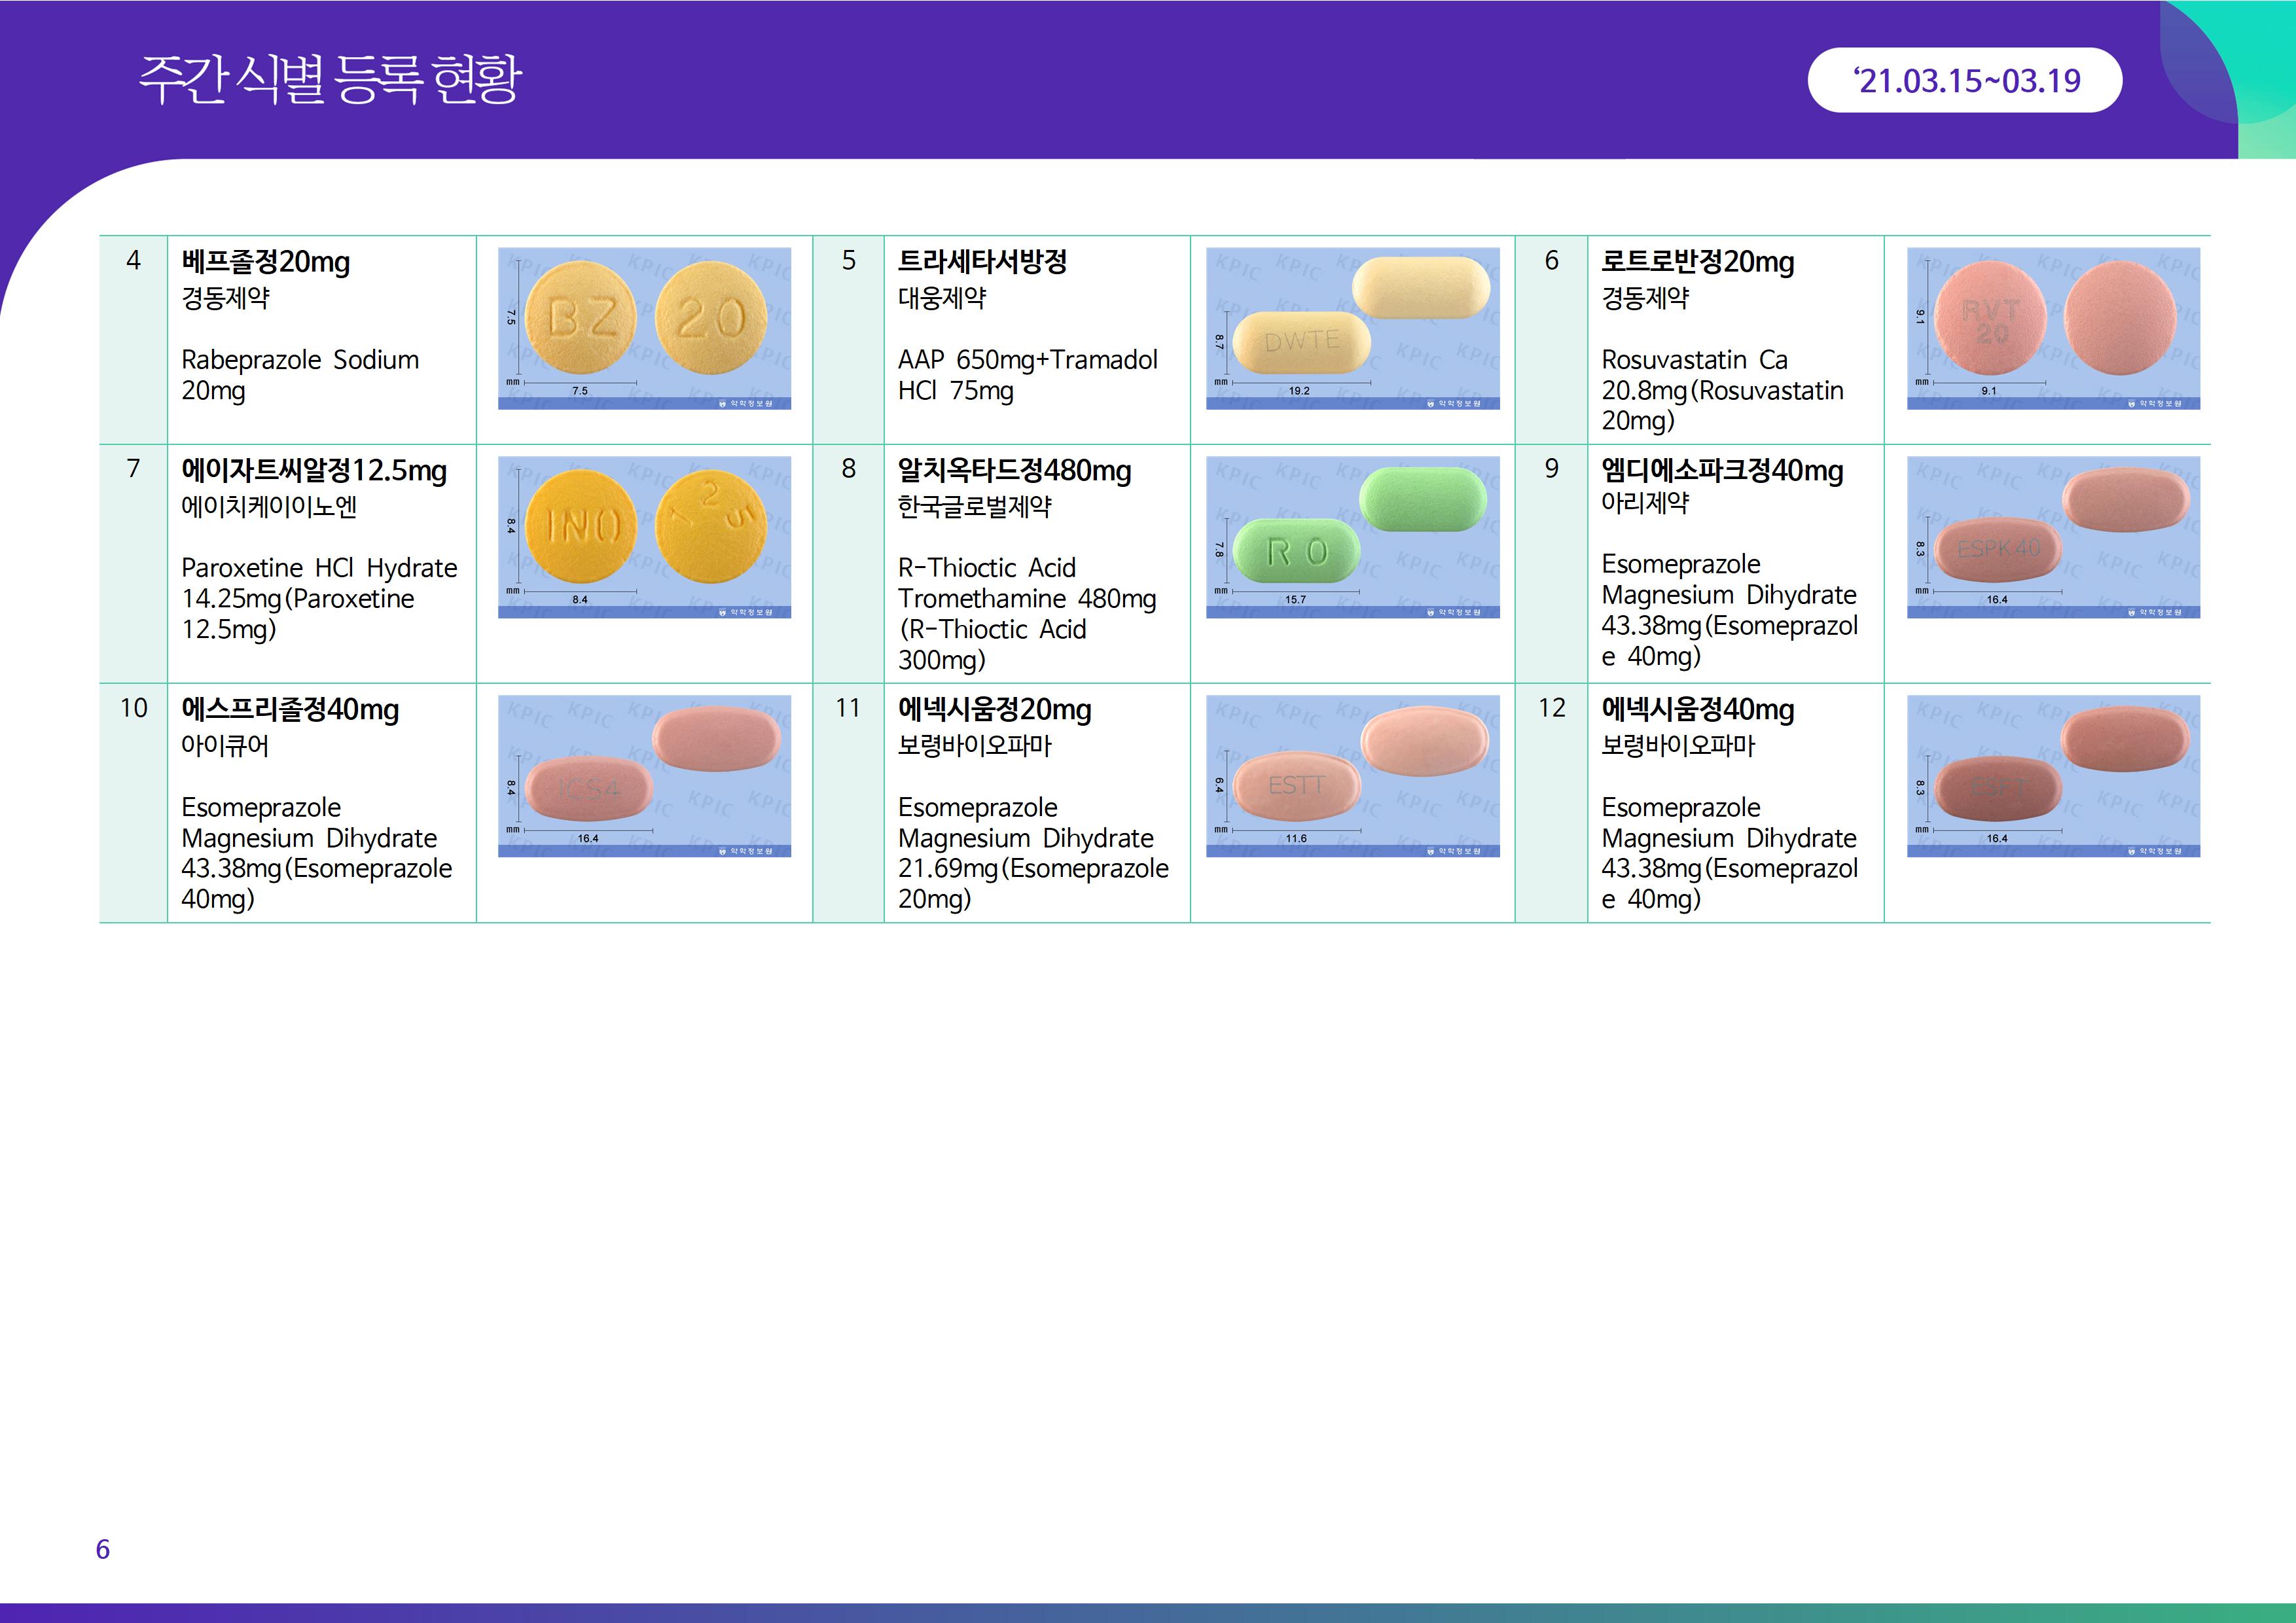Click the drug name 베프졸정20mg
Image resolution: width=2296 pixels, height=1623 pixels.
pyautogui.click(x=265, y=262)
